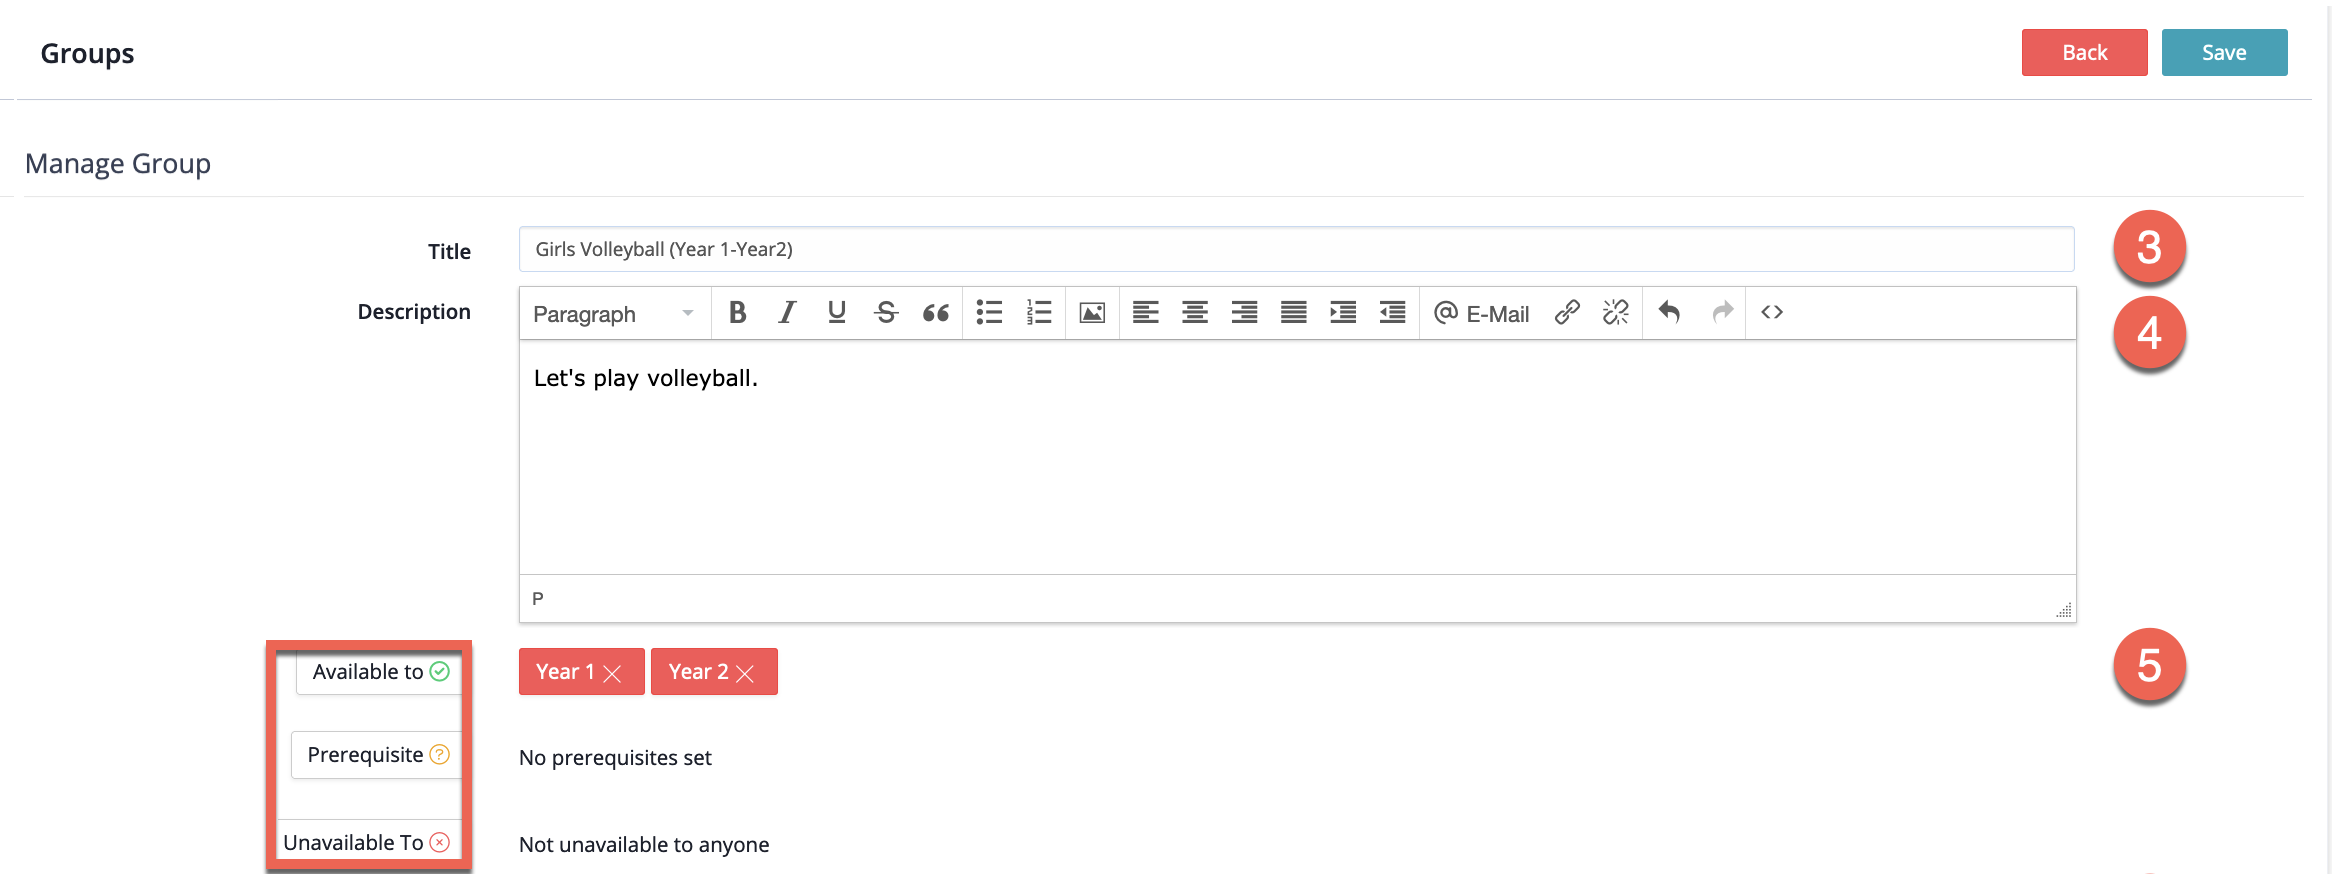
Task: Open the Prerequisite settings
Action: coord(377,755)
